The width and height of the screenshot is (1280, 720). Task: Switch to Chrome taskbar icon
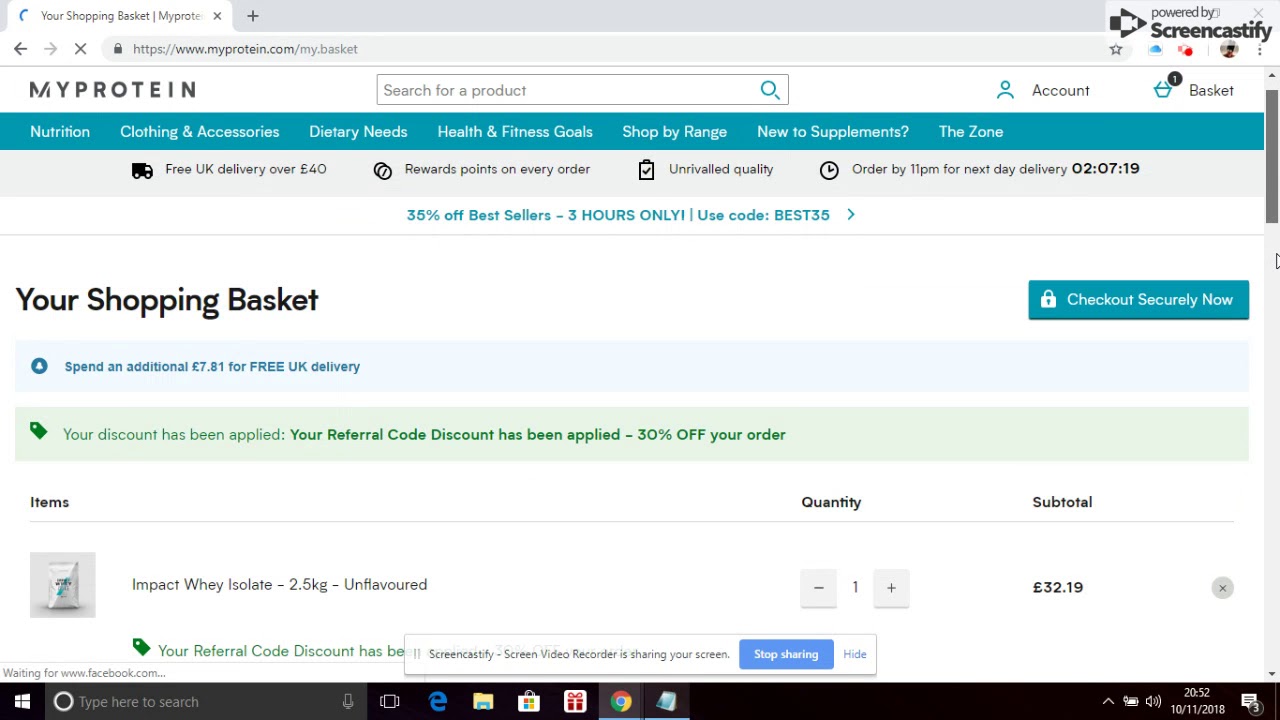pyautogui.click(x=621, y=702)
